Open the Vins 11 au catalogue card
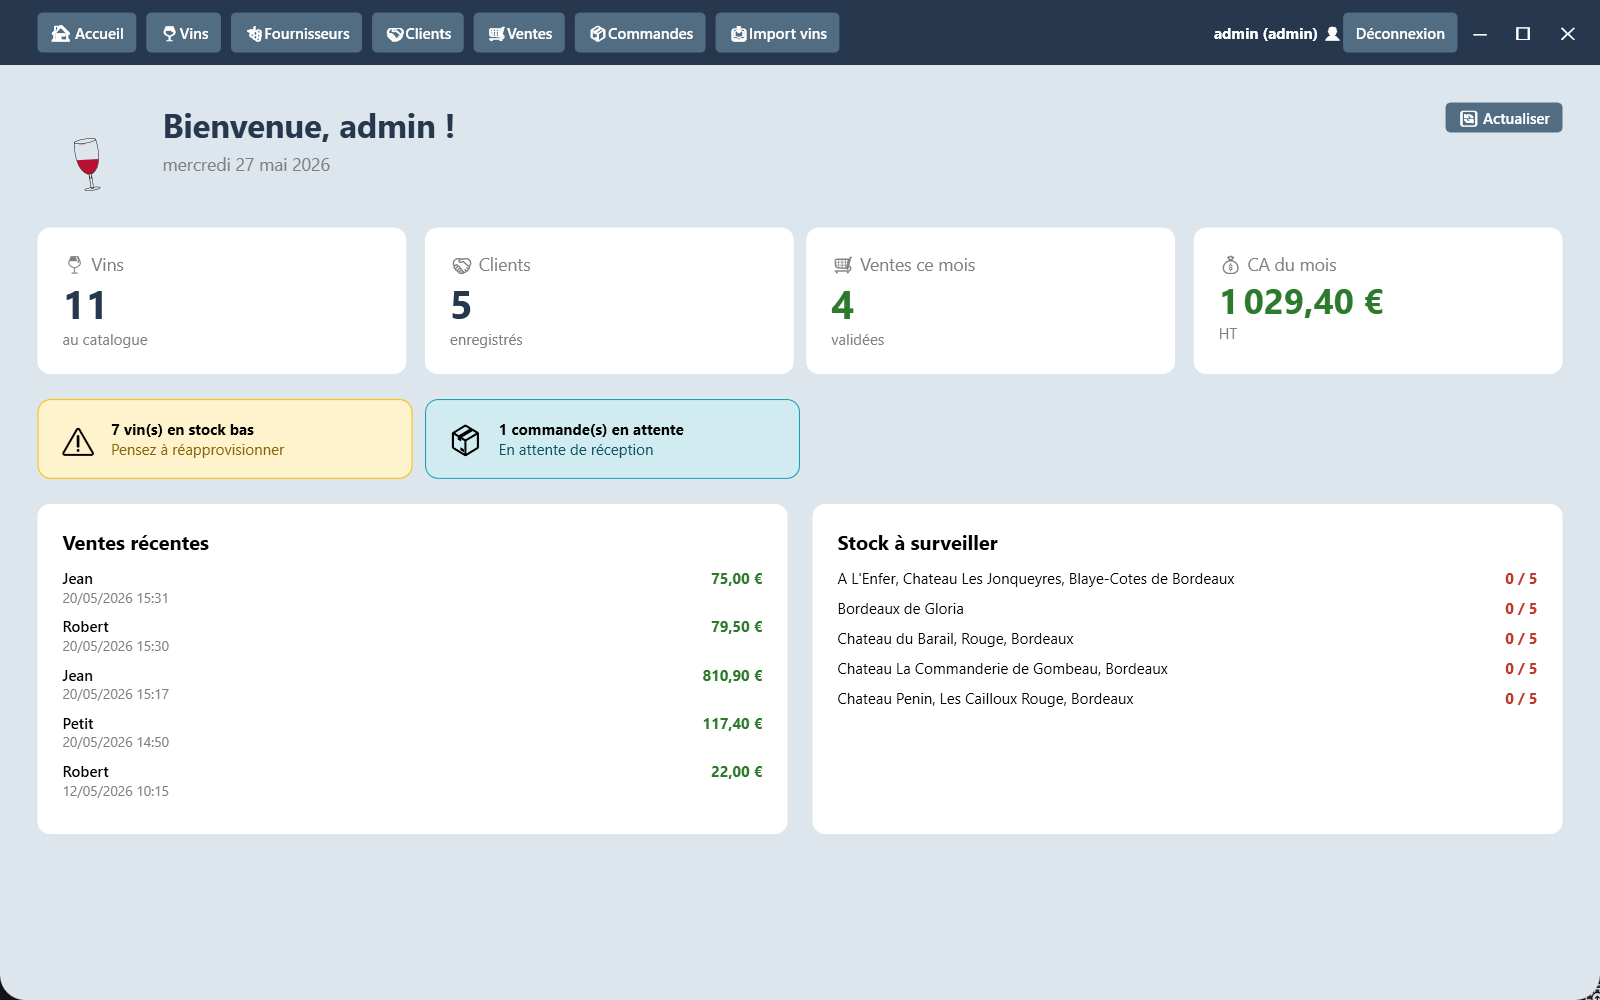1600x1000 pixels. click(222, 301)
